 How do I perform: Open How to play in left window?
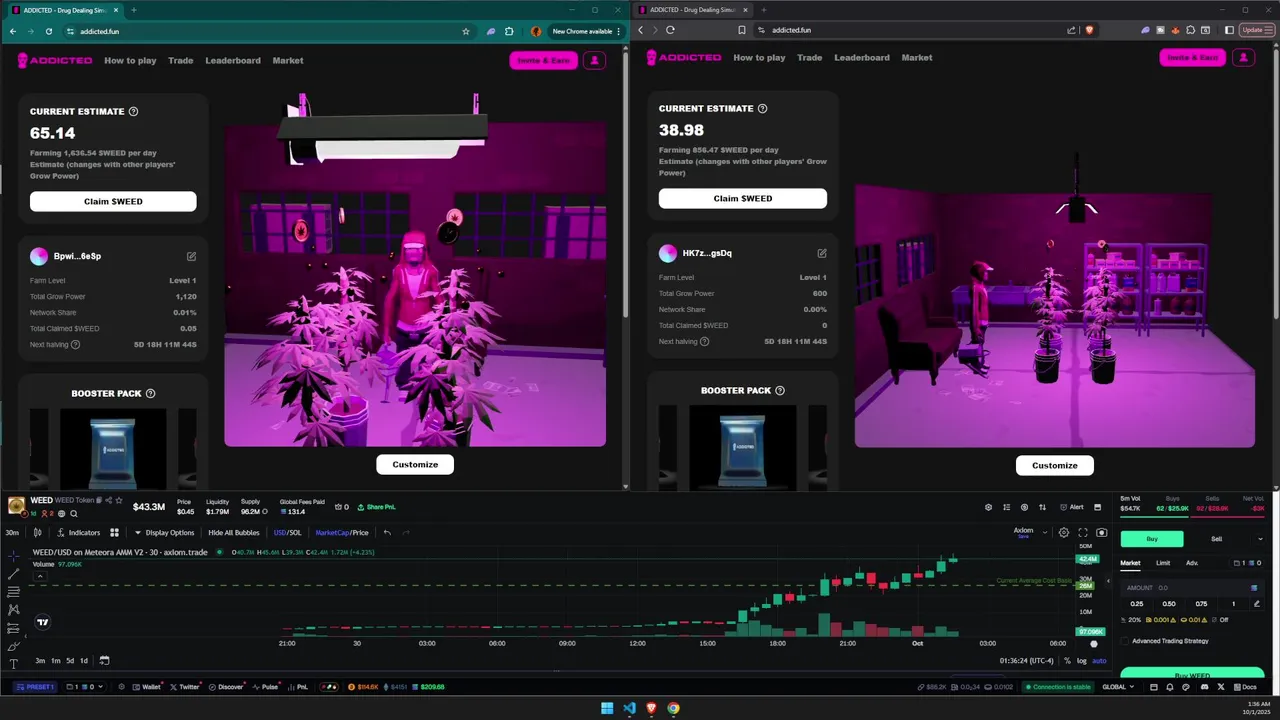coord(130,60)
